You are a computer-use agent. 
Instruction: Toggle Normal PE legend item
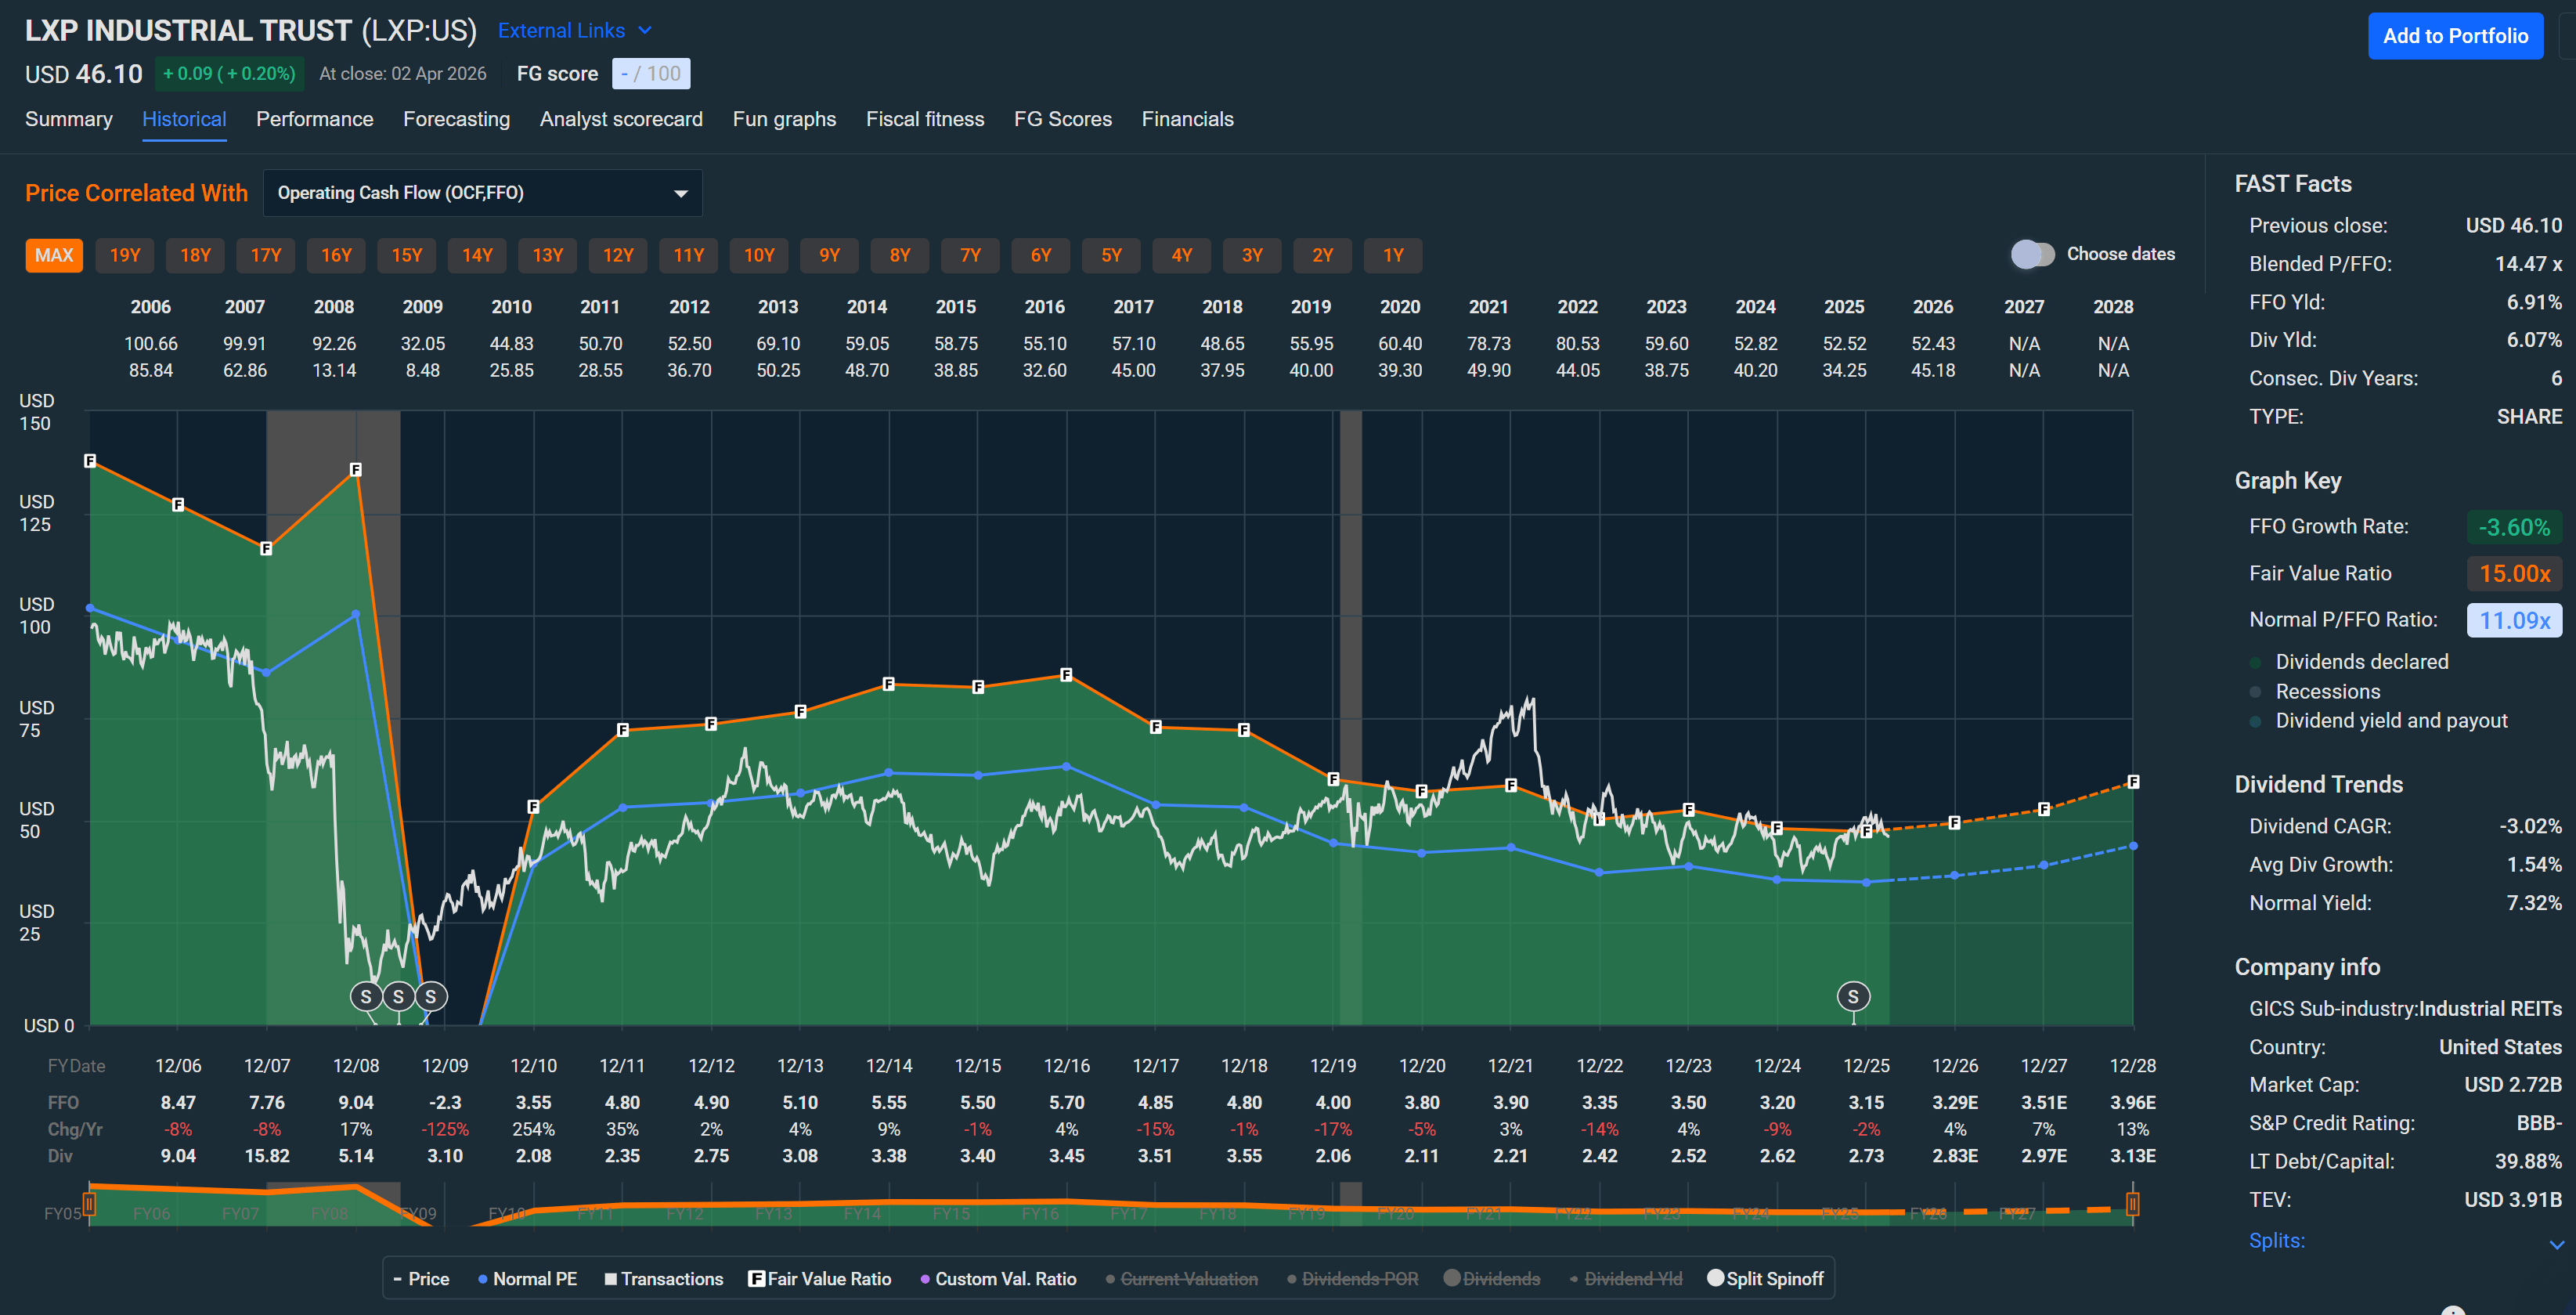(528, 1279)
